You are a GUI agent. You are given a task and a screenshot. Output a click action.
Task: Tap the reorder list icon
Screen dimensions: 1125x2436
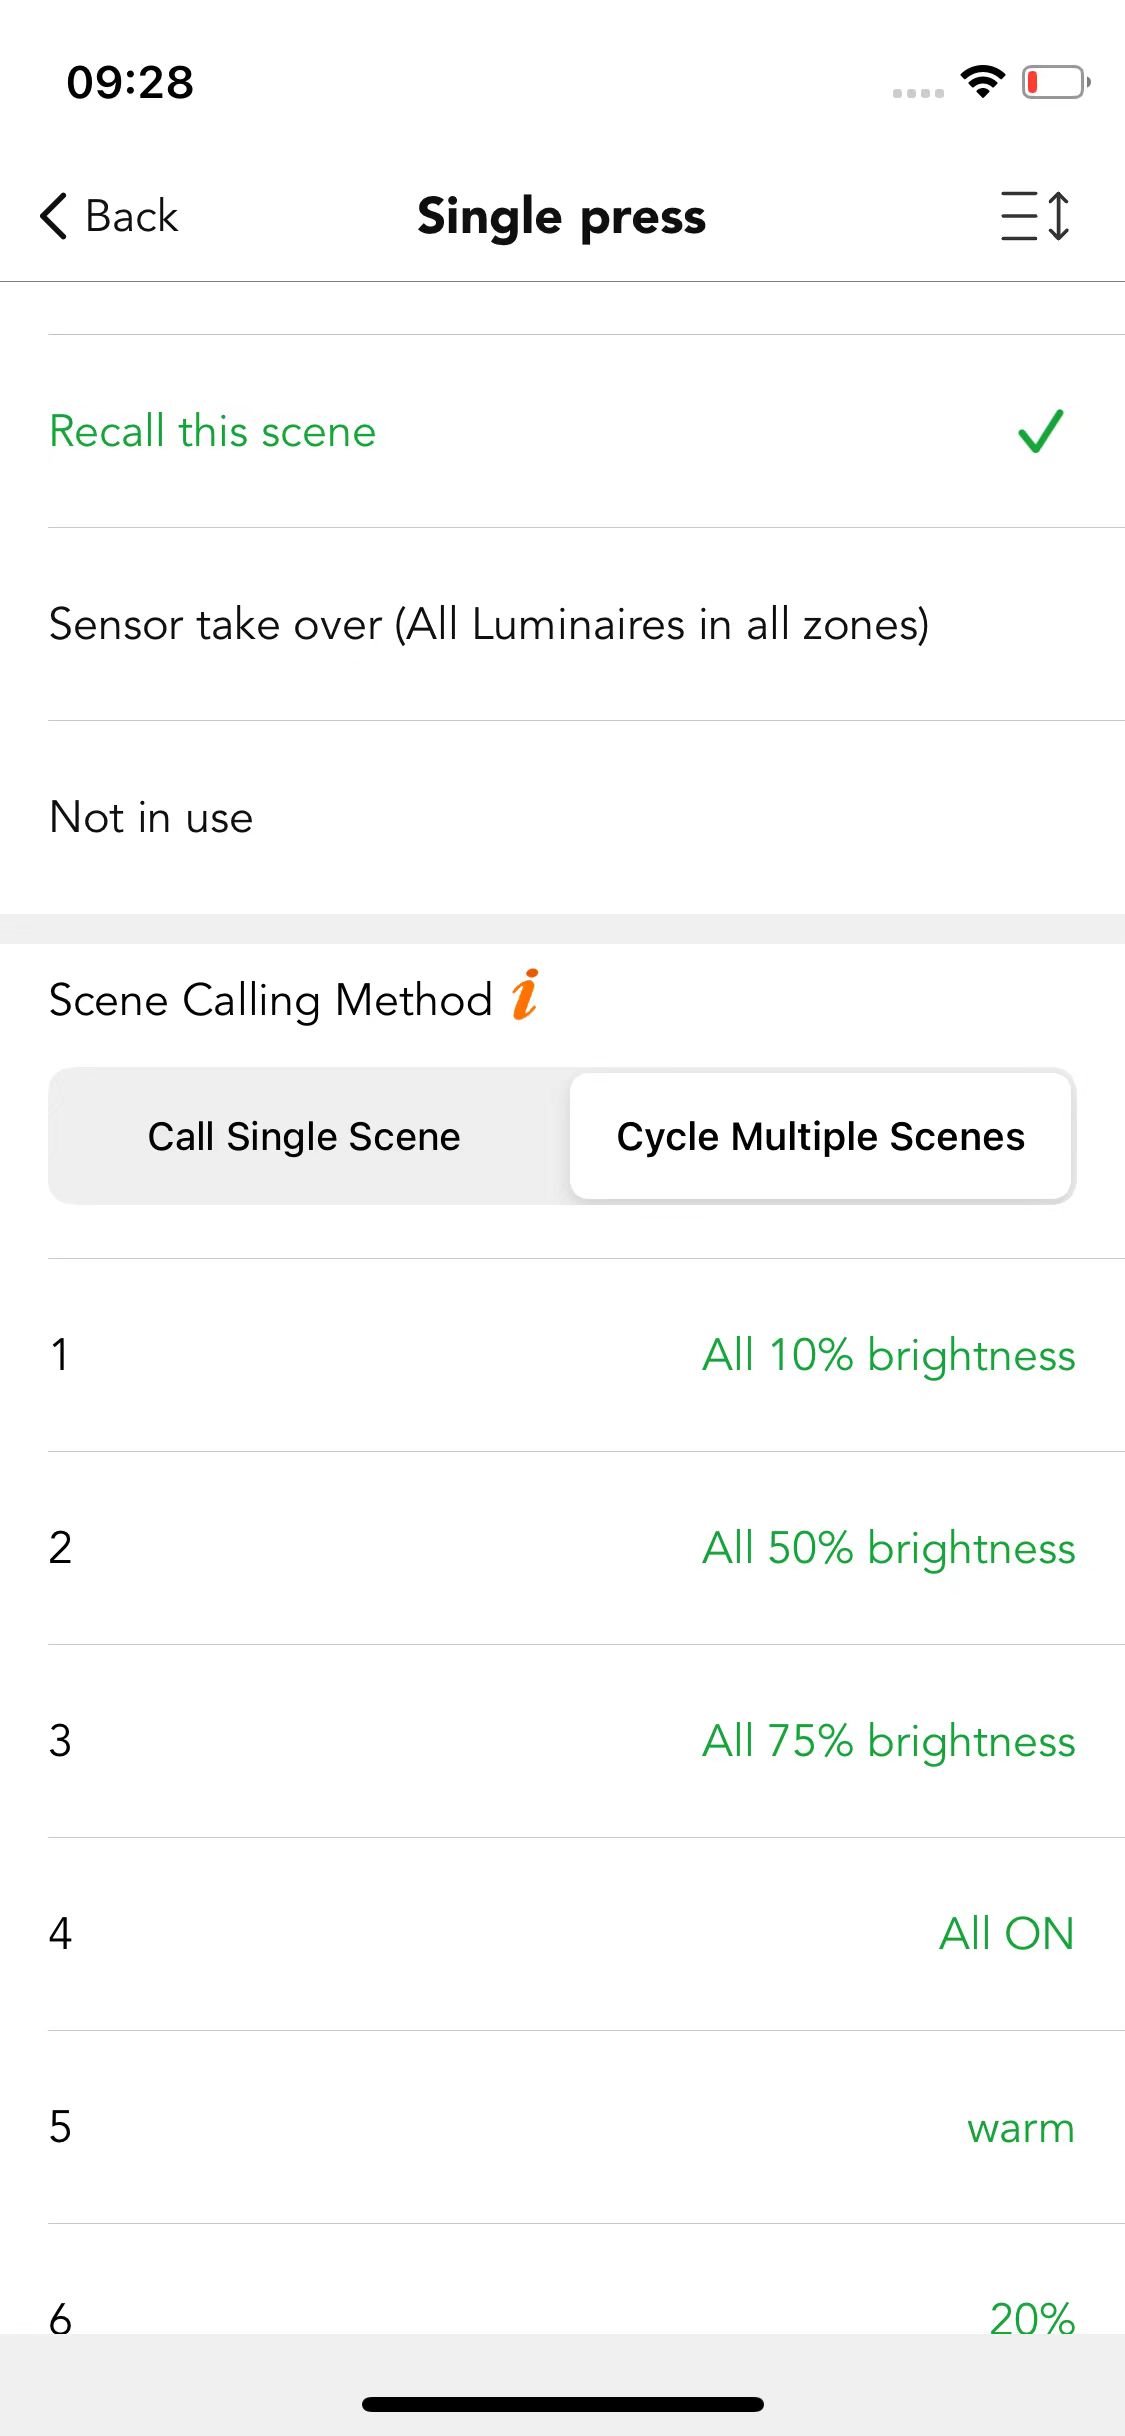coord(1036,216)
